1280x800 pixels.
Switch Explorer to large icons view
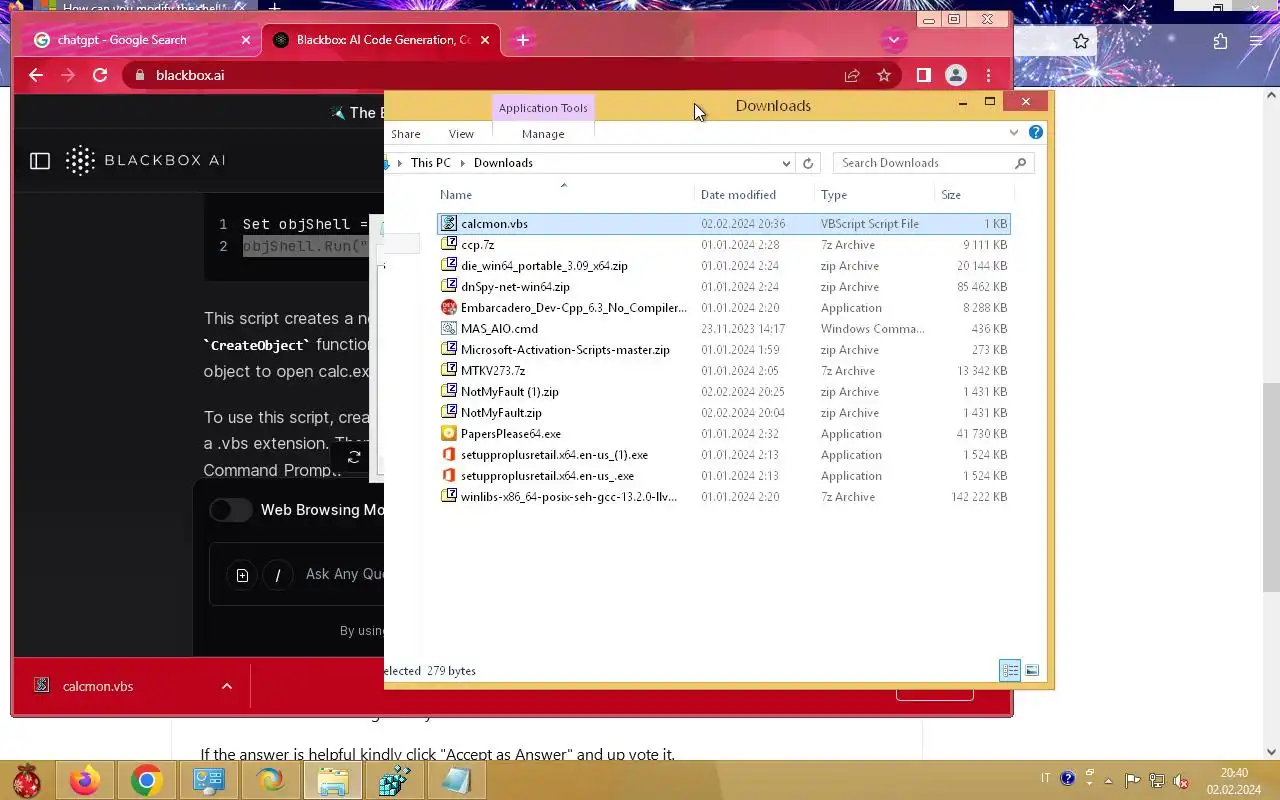1032,671
